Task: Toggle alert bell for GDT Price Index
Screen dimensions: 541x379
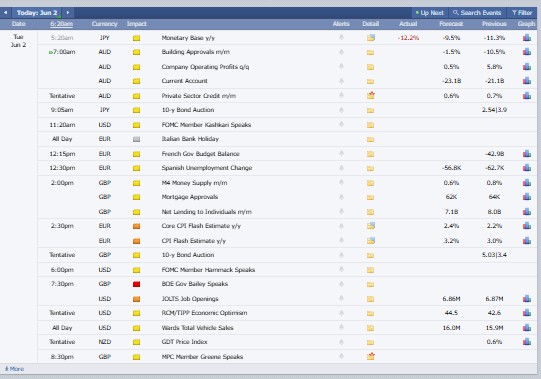Action: coord(341,342)
